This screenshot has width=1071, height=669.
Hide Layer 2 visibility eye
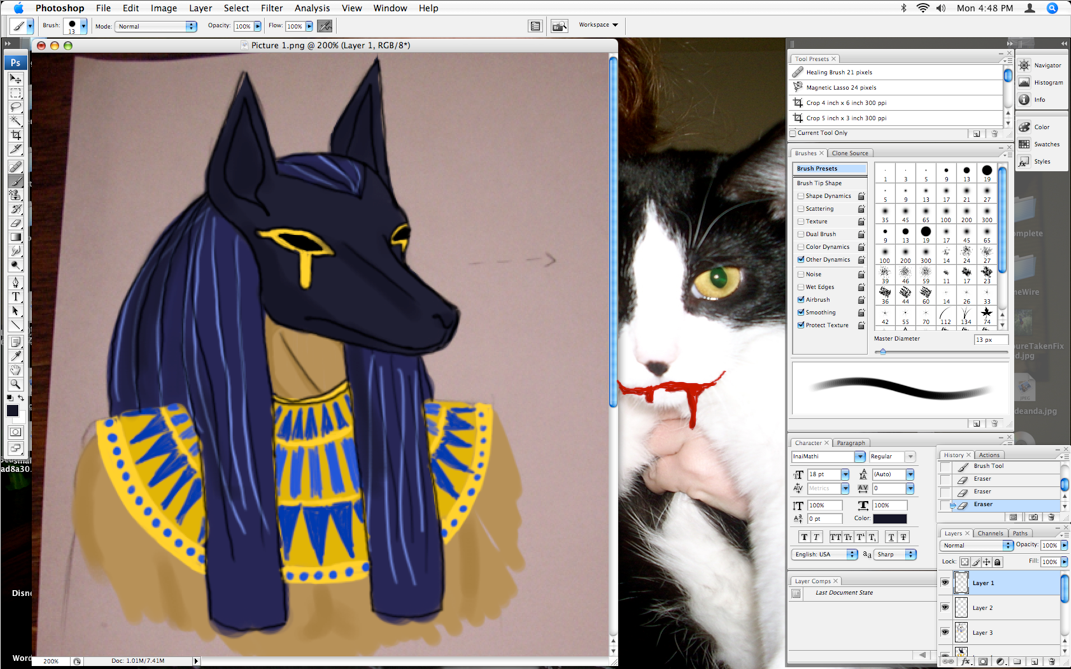945,607
